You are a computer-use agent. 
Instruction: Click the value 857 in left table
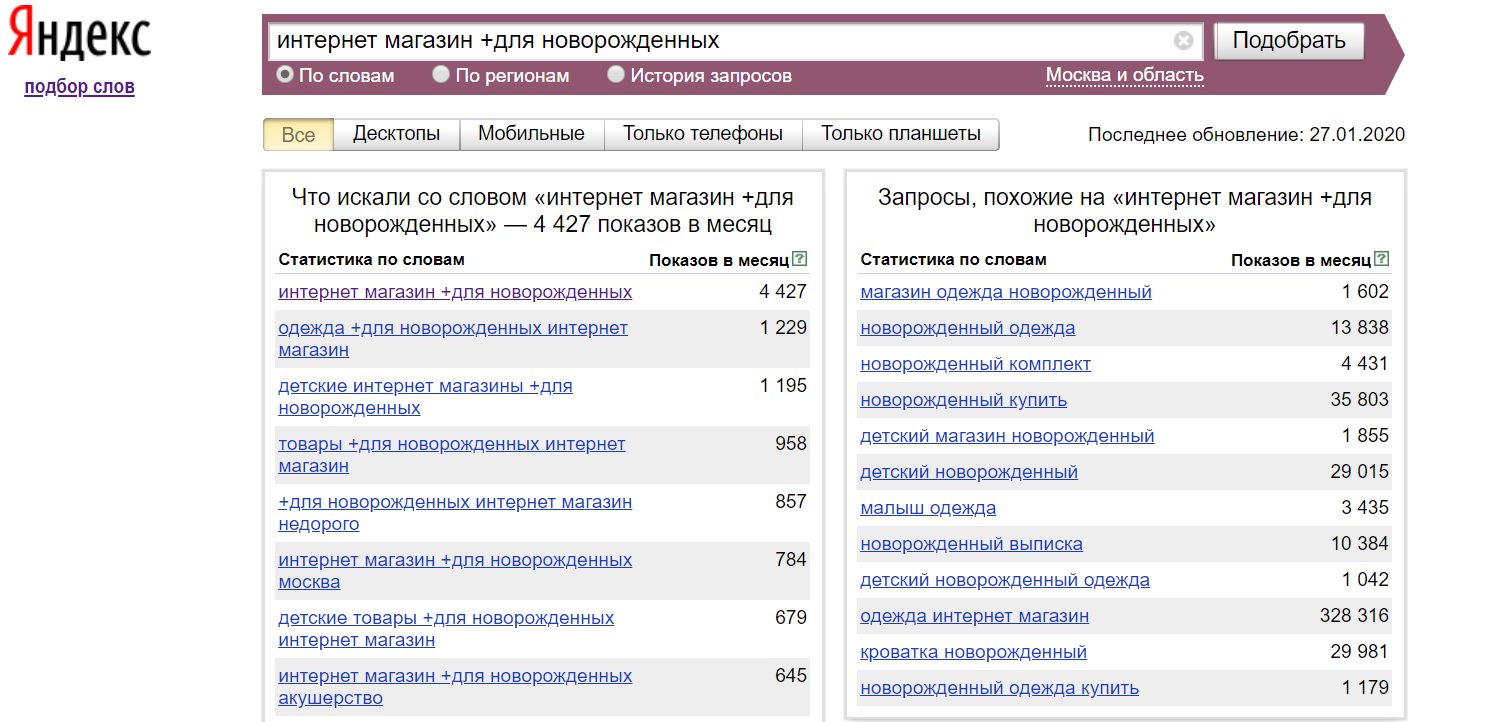(x=791, y=502)
